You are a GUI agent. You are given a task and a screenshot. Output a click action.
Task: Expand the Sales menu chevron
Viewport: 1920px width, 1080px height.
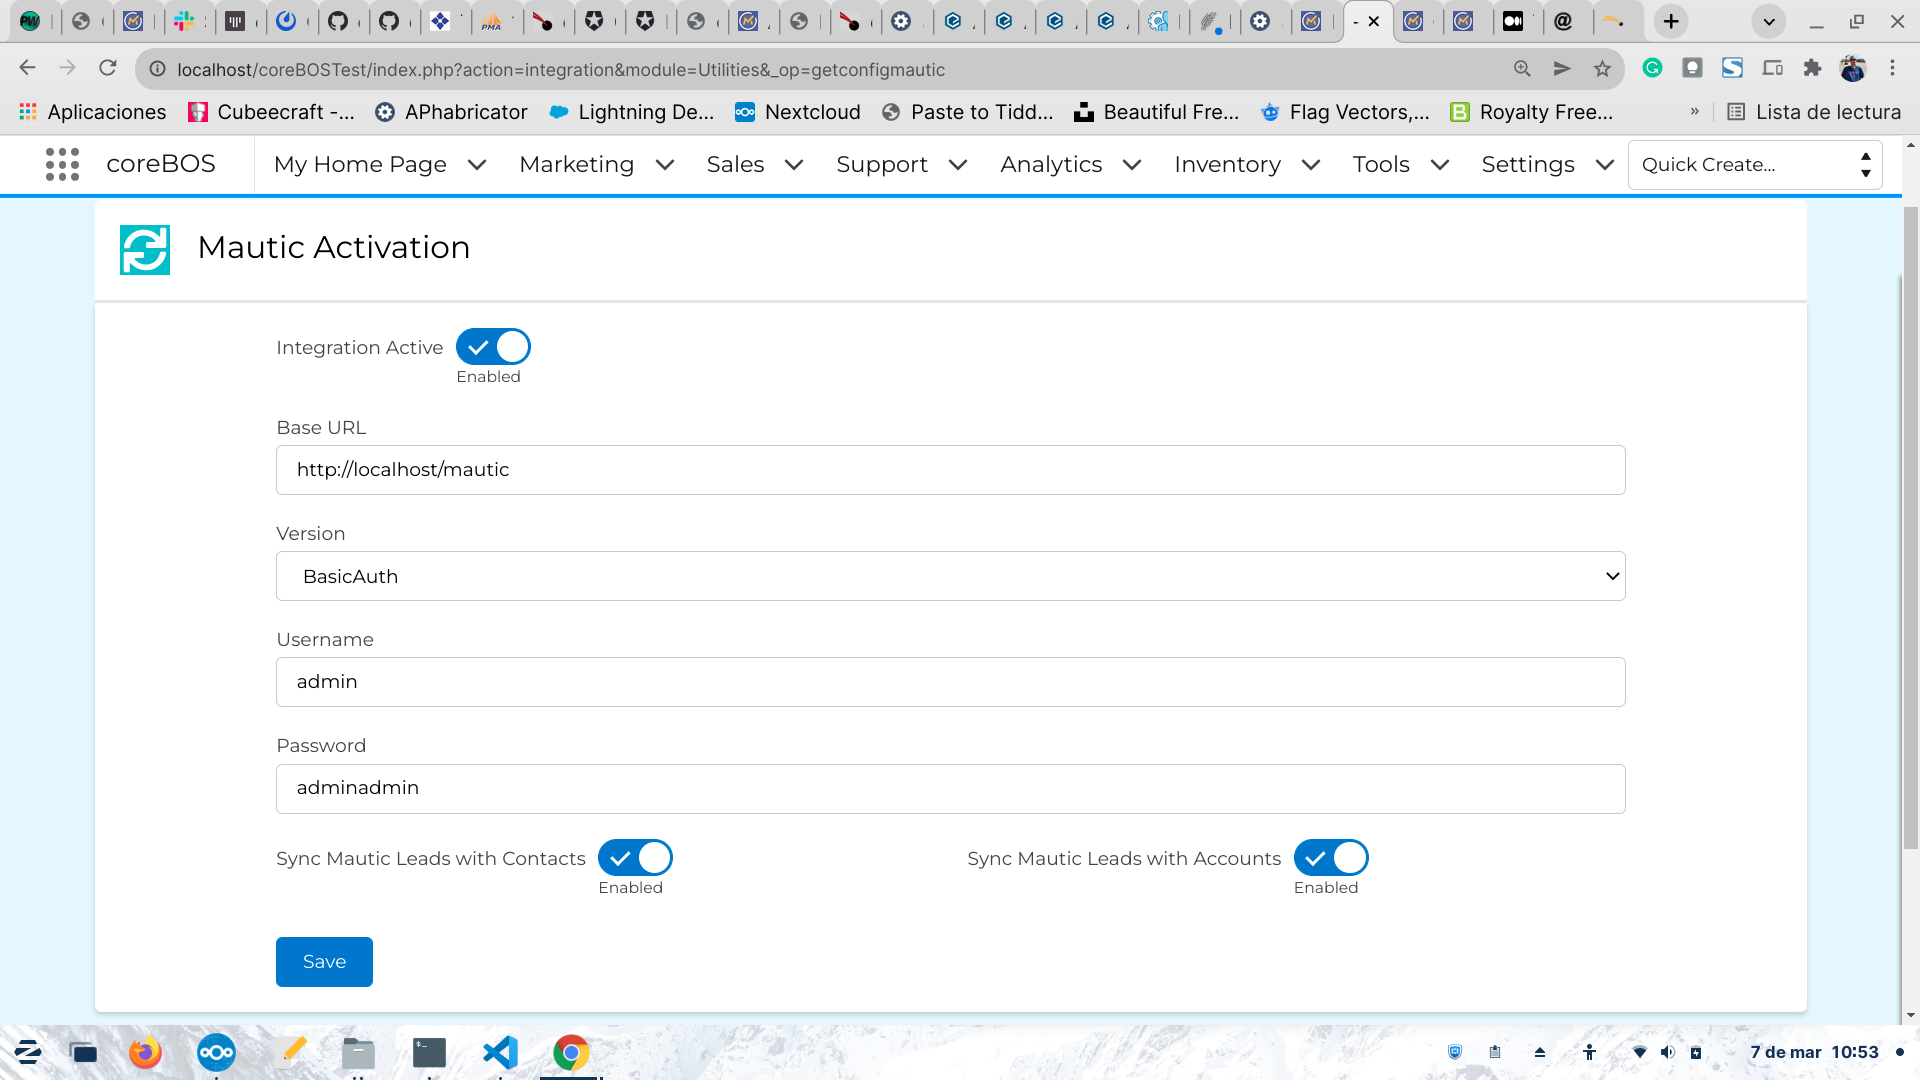click(x=794, y=165)
